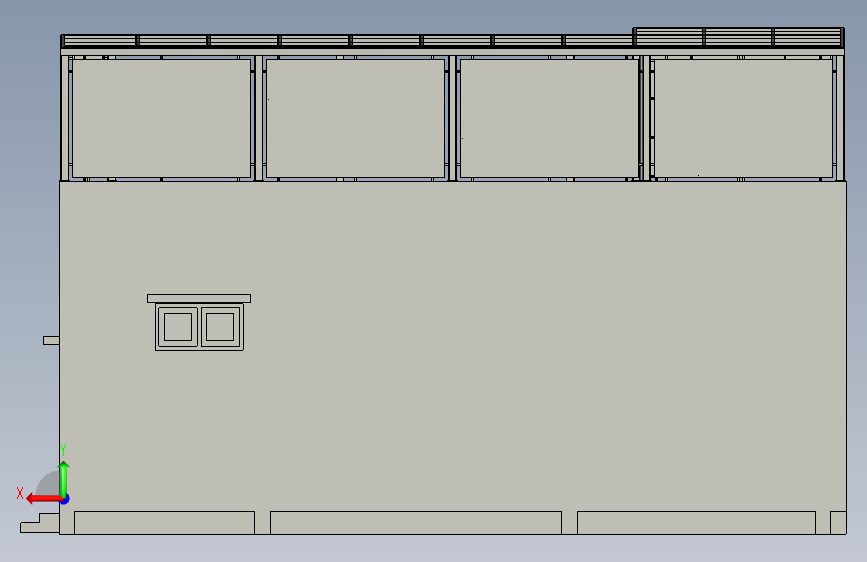The height and width of the screenshot is (562, 867).
Task: Click the red X axis label
Action: pyautogui.click(x=20, y=493)
